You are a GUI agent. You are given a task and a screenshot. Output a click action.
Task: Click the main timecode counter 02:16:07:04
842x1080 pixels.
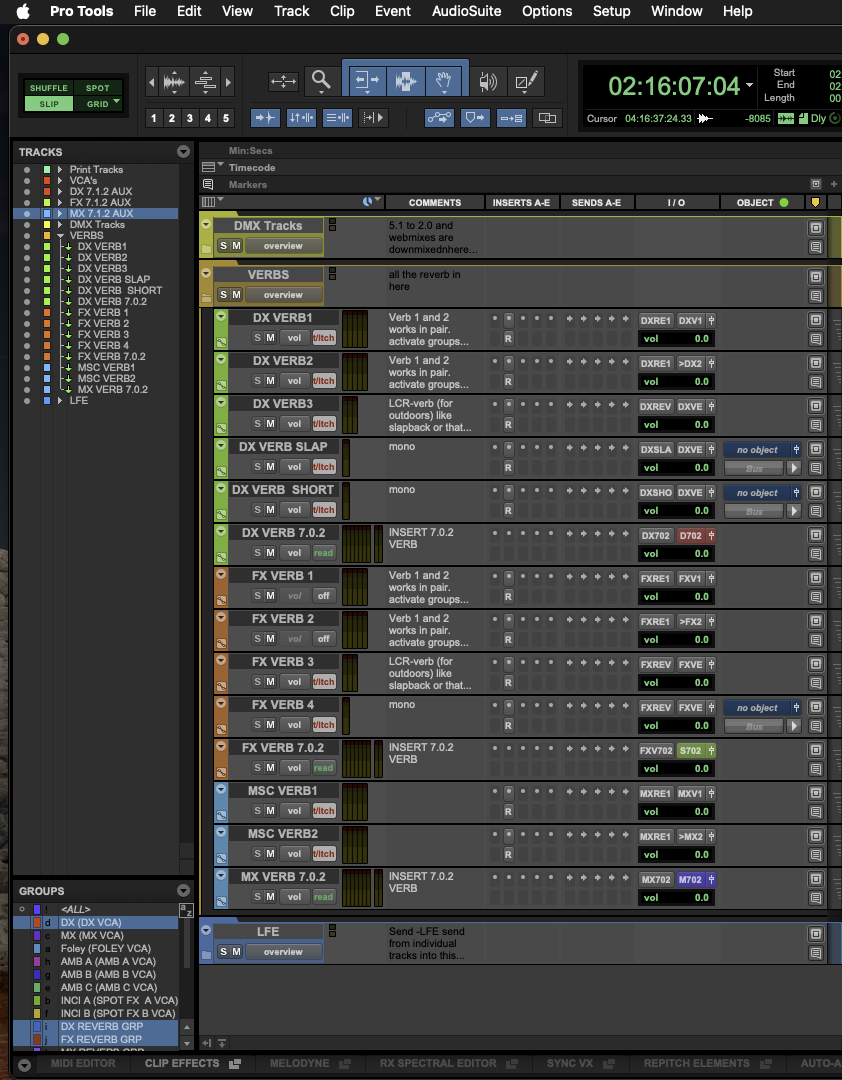pyautogui.click(x=674, y=85)
